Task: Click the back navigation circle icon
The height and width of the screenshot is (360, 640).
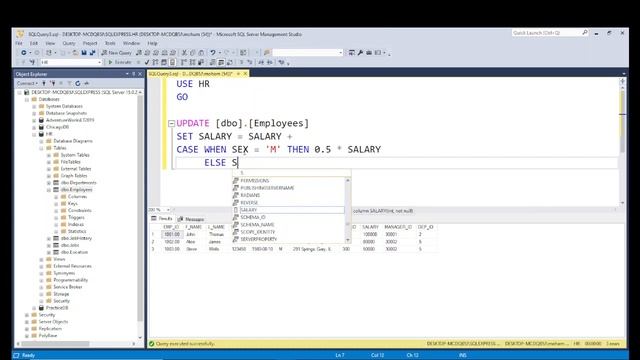Action: click(x=24, y=53)
